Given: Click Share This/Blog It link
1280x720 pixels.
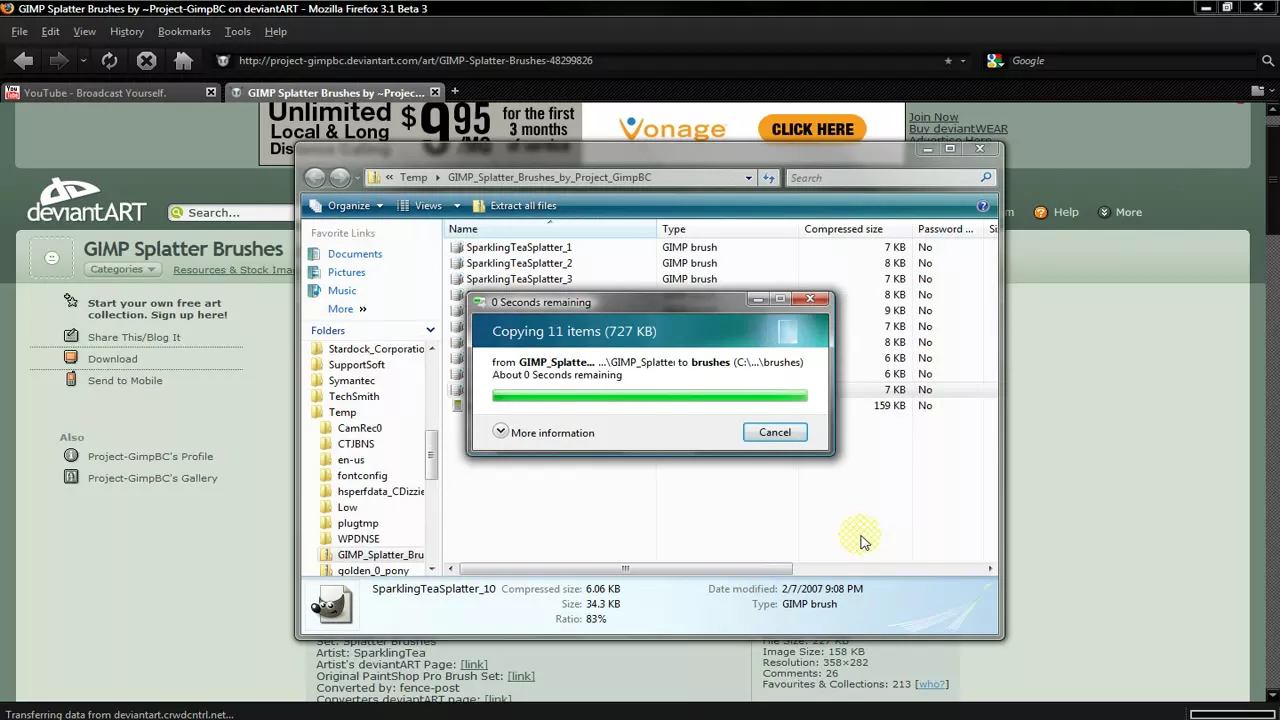Looking at the screenshot, I should (x=134, y=337).
